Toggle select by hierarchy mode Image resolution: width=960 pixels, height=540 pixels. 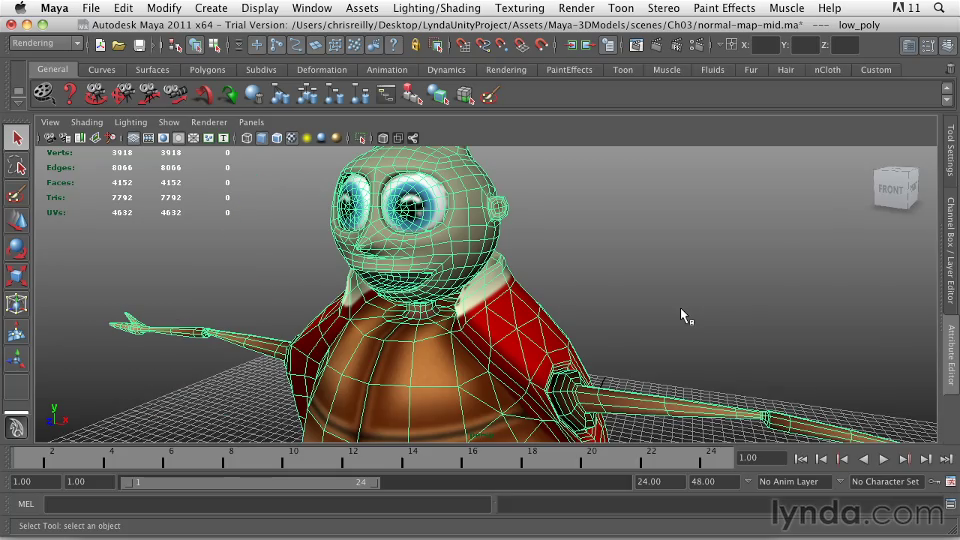click(x=175, y=45)
